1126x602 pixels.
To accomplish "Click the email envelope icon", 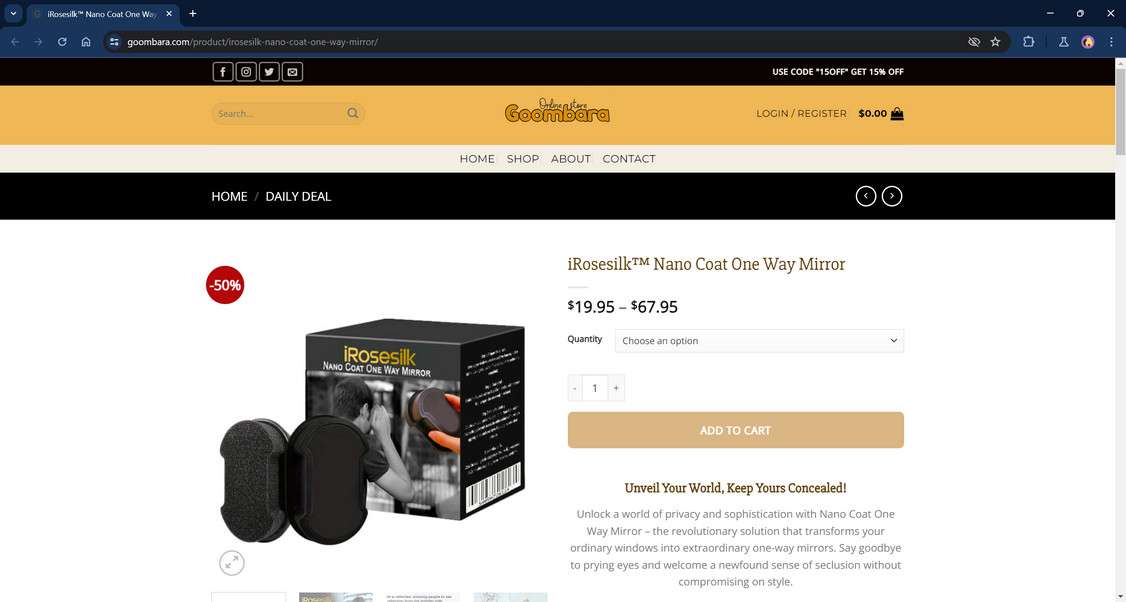I will click(292, 72).
